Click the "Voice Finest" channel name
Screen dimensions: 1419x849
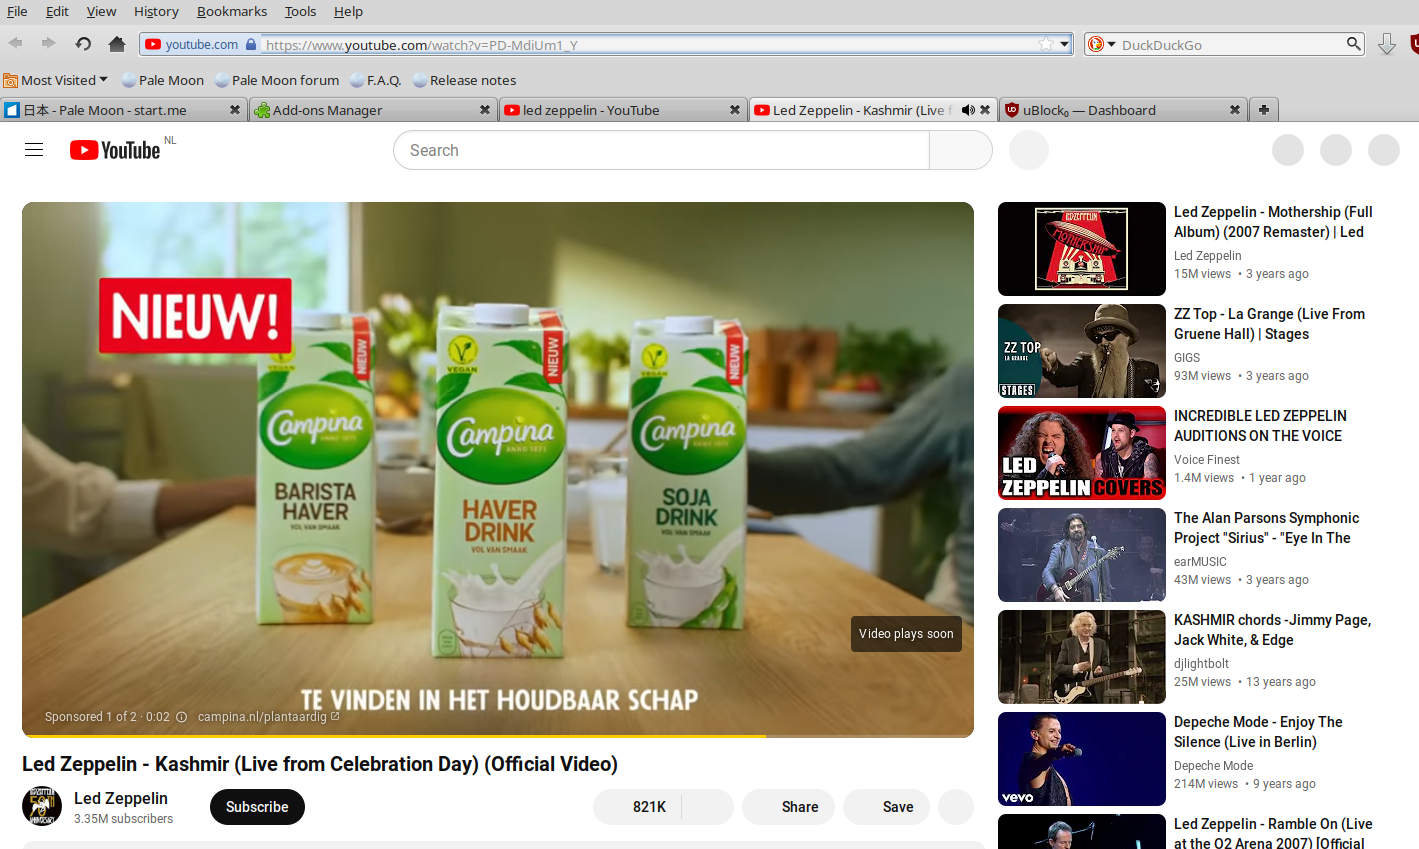click(x=1207, y=460)
